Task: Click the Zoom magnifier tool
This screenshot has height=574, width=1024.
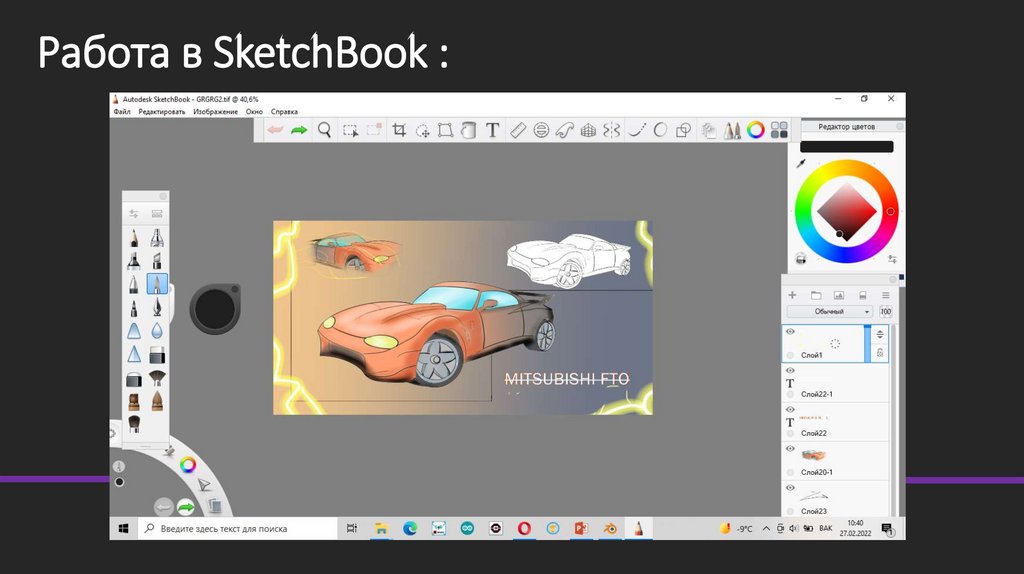Action: point(324,130)
